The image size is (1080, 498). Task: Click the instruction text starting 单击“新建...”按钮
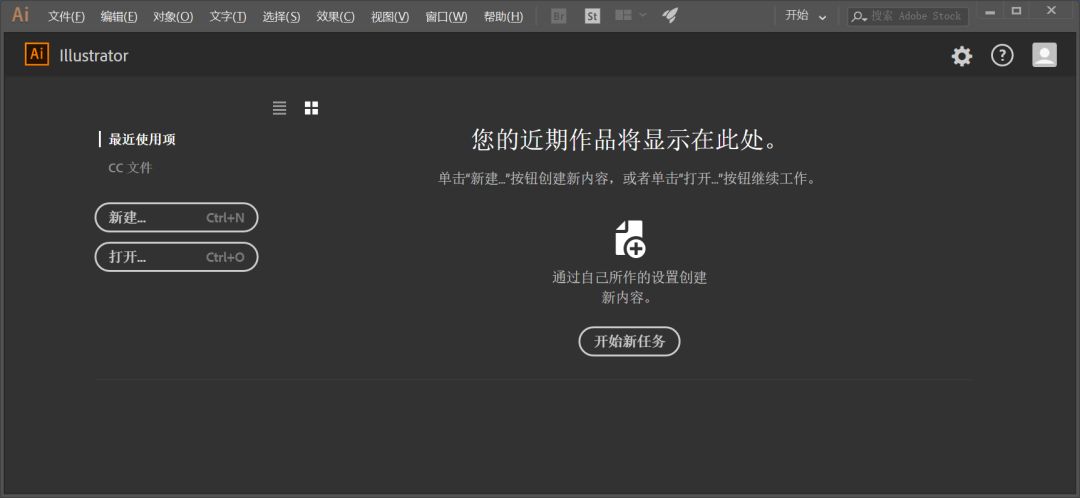click(x=627, y=179)
